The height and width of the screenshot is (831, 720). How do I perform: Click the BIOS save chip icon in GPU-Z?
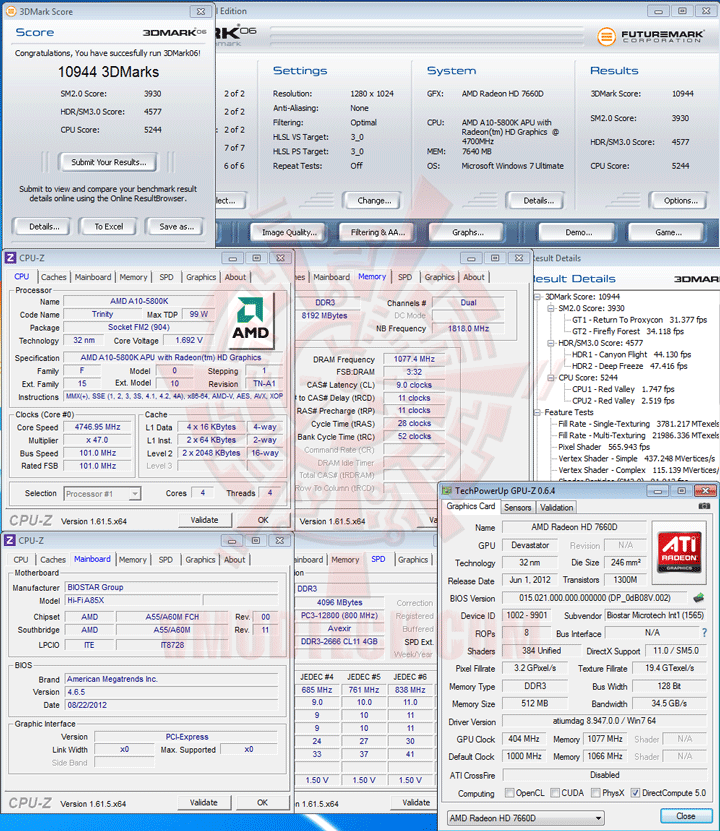tap(698, 598)
